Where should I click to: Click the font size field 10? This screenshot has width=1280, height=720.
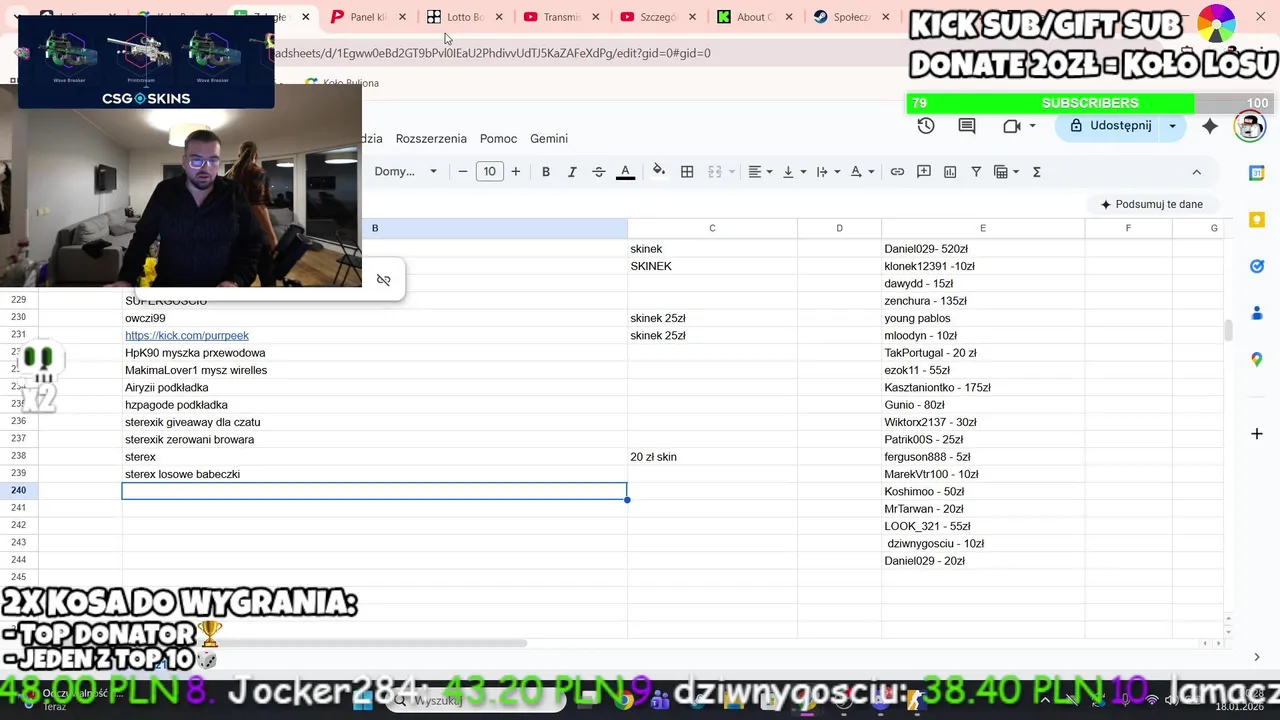[x=489, y=172]
